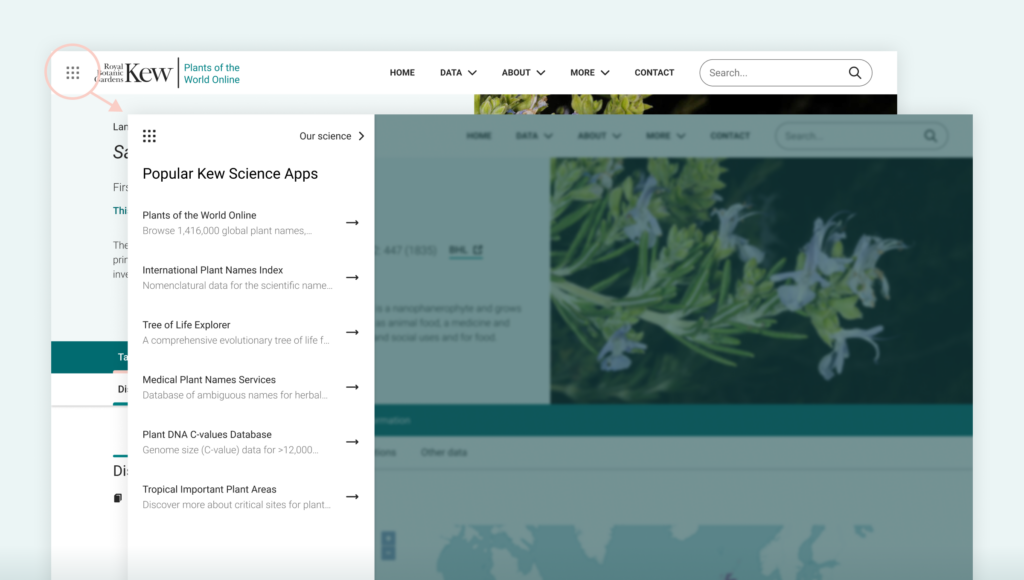Open Plant DNA C-values Database entry
This screenshot has height=580, width=1024.
(251, 442)
